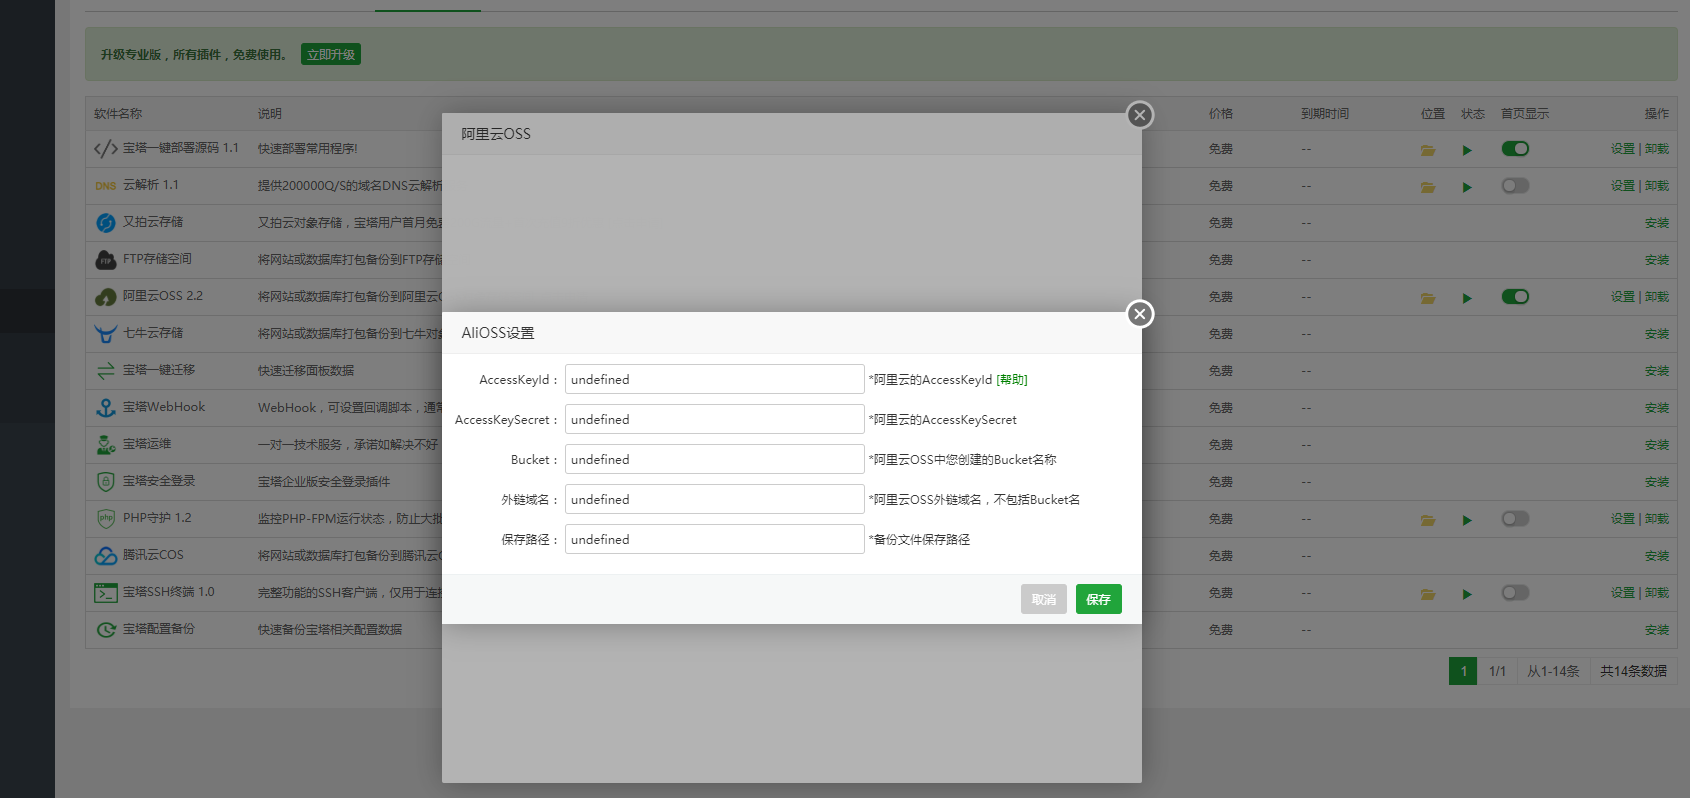Select page 1 in pagination
Screen dimensions: 1690x798
tap(1463, 671)
